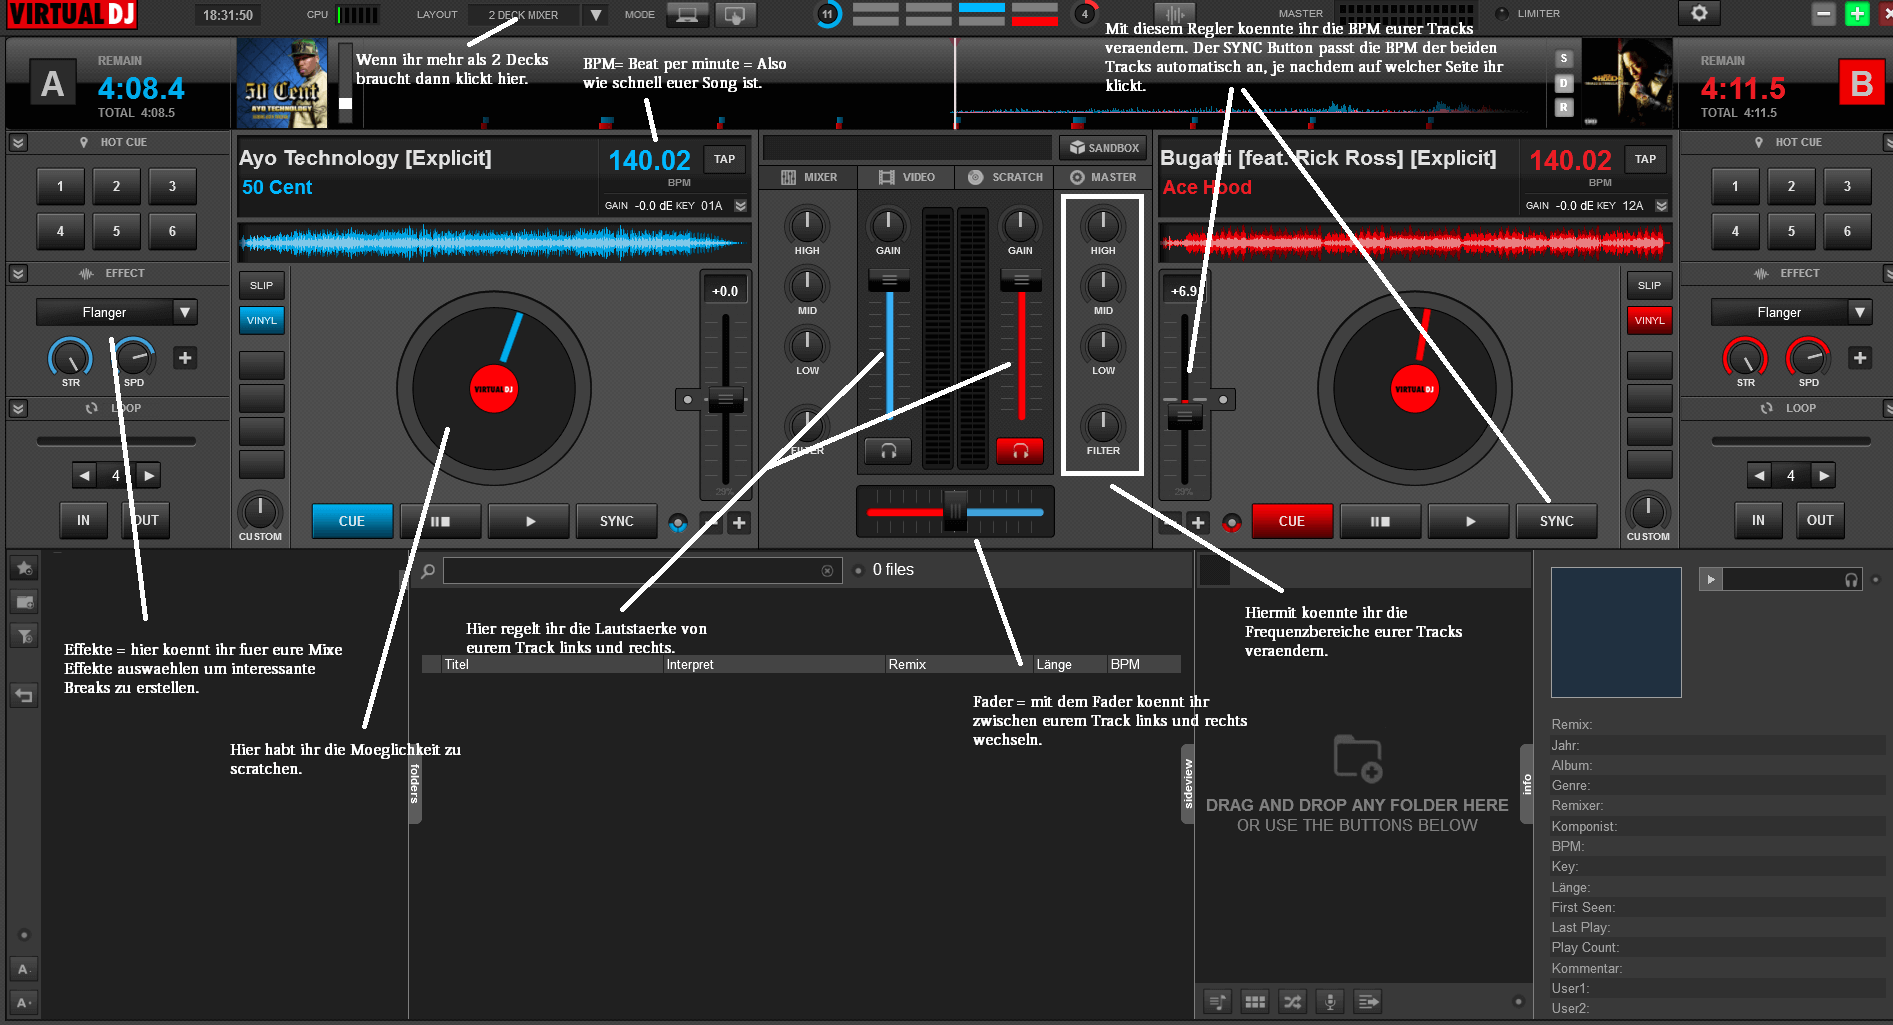Tap the BPM with deck A TAP button

pyautogui.click(x=724, y=159)
